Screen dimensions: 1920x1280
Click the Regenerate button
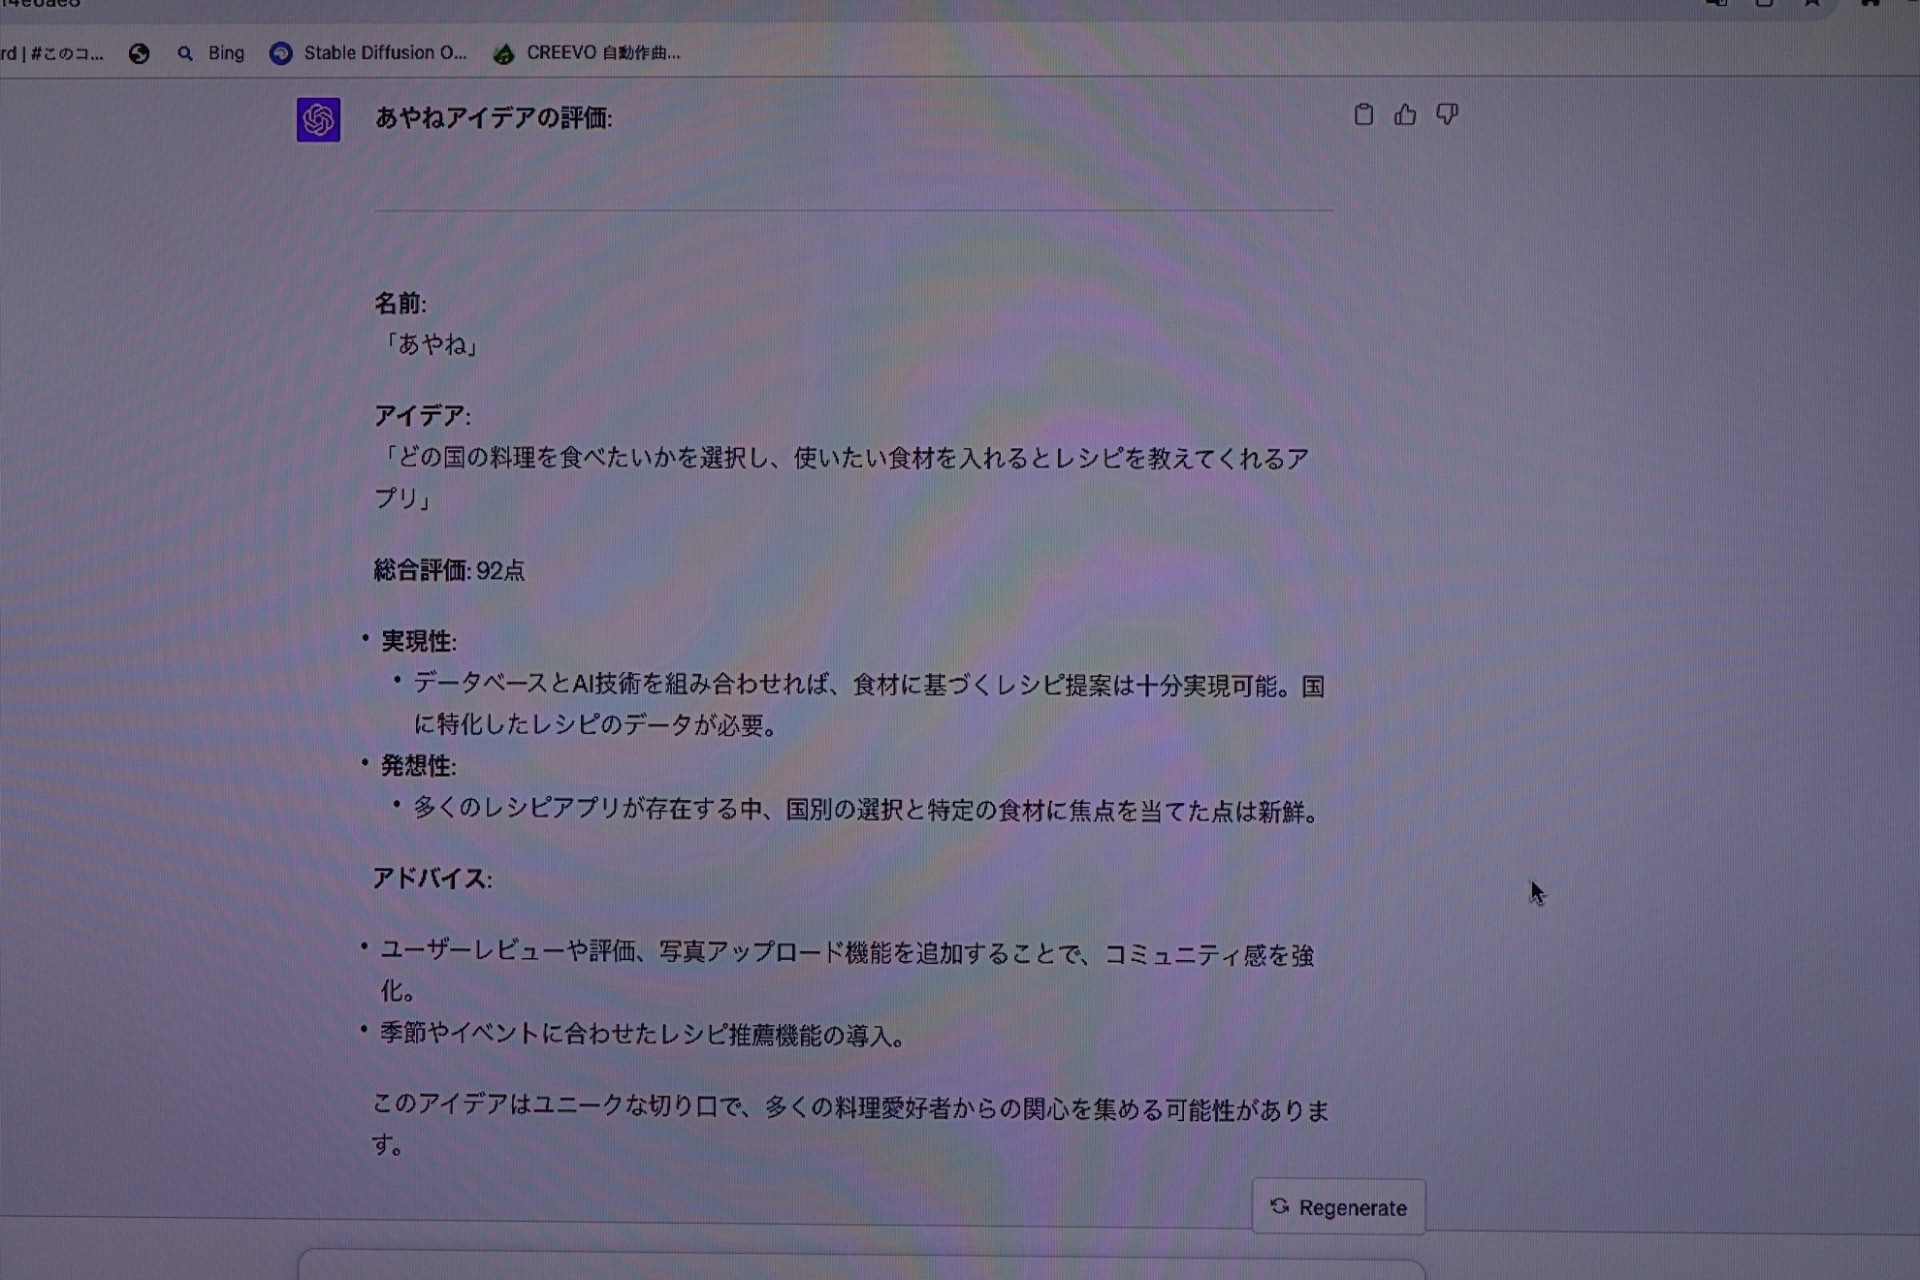point(1338,1207)
